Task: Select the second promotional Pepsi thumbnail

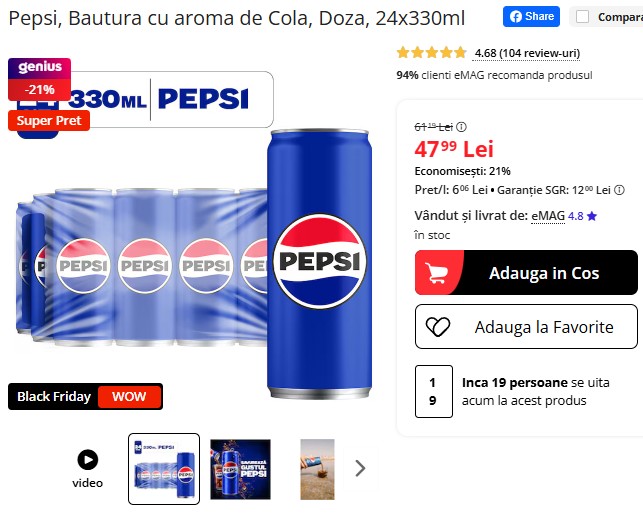Action: pyautogui.click(x=240, y=469)
